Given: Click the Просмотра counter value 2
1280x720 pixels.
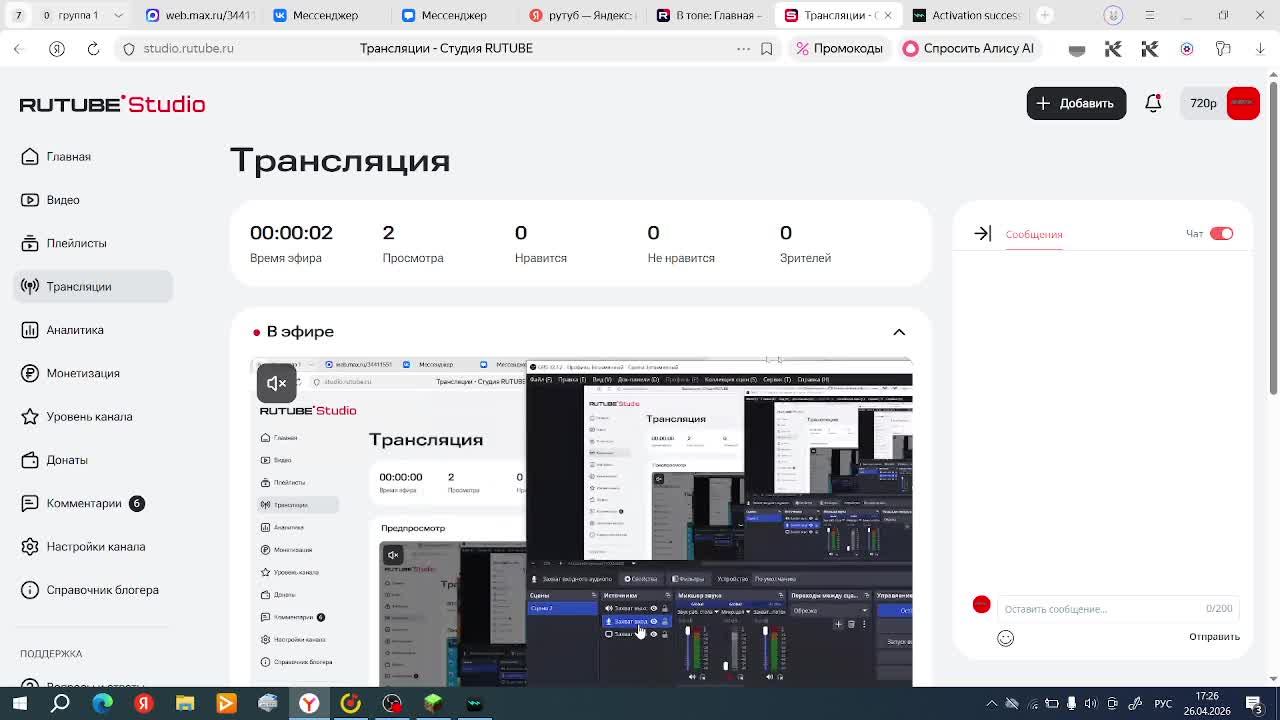Looking at the screenshot, I should pyautogui.click(x=388, y=232).
